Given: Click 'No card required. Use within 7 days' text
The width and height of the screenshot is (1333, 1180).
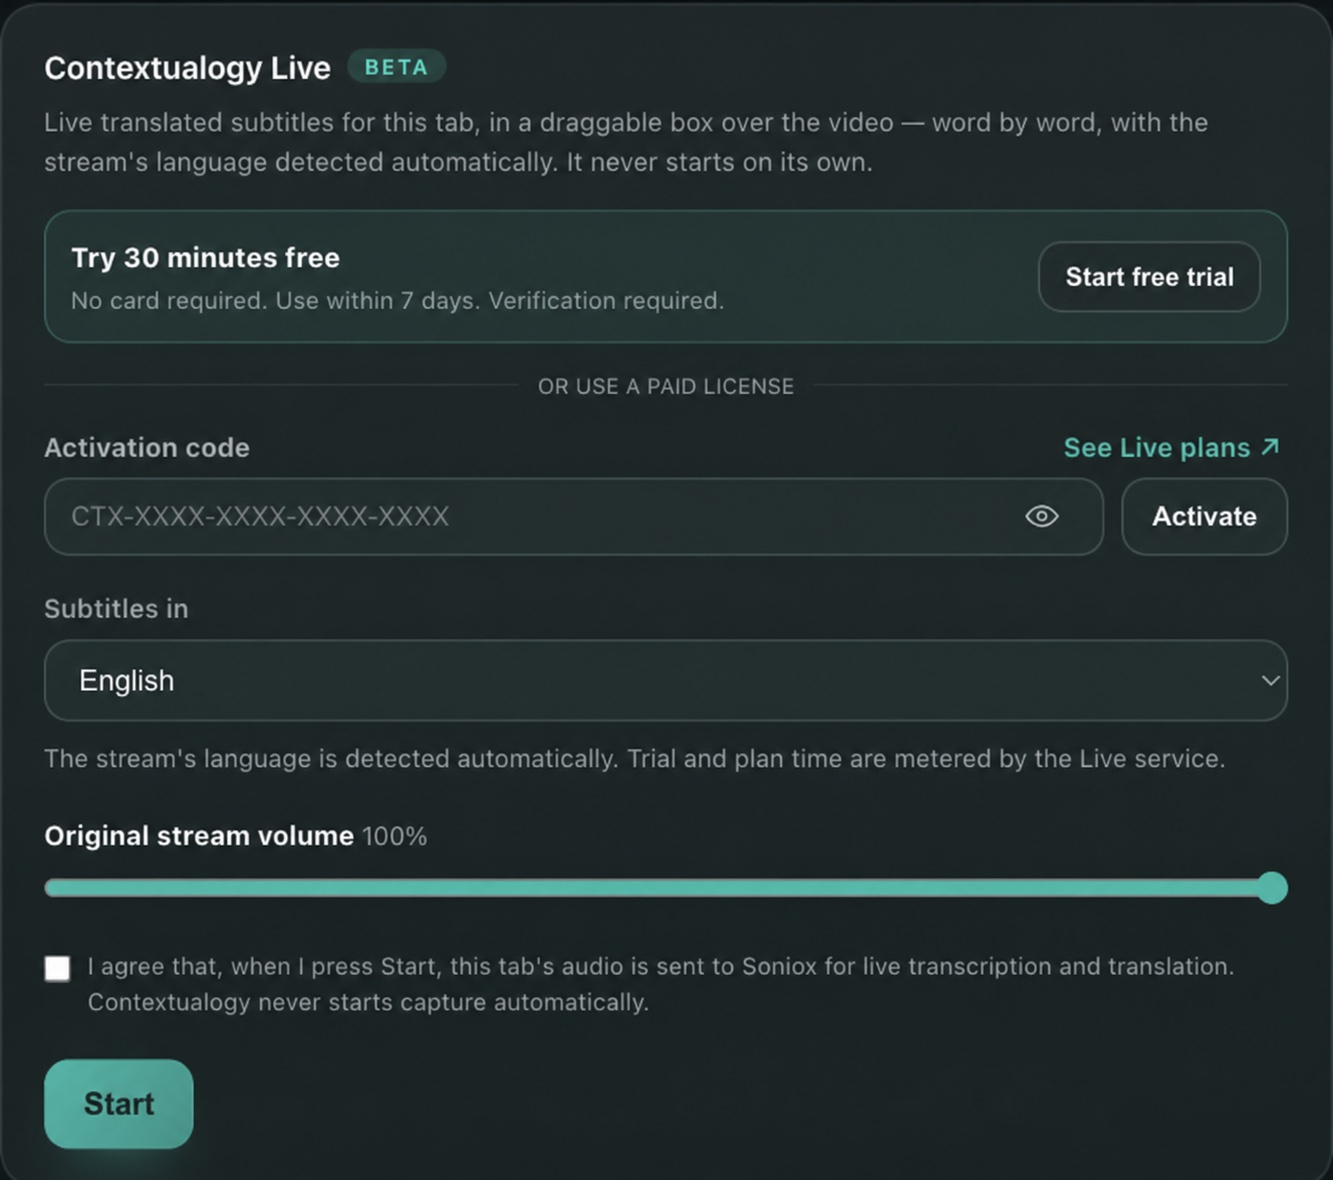Looking at the screenshot, I should click(x=275, y=301).
